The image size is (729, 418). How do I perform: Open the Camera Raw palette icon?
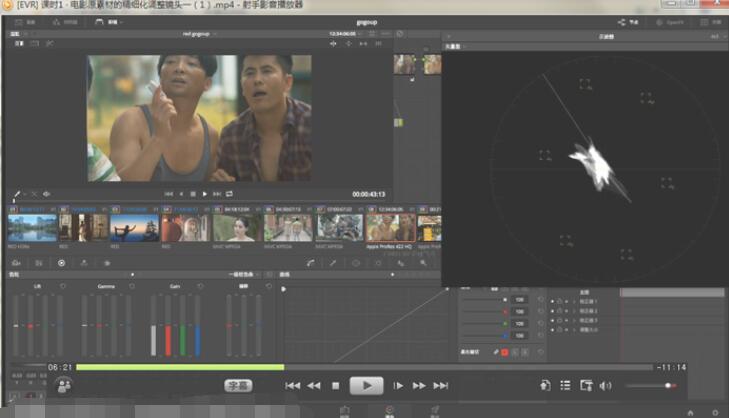[x=16, y=263]
